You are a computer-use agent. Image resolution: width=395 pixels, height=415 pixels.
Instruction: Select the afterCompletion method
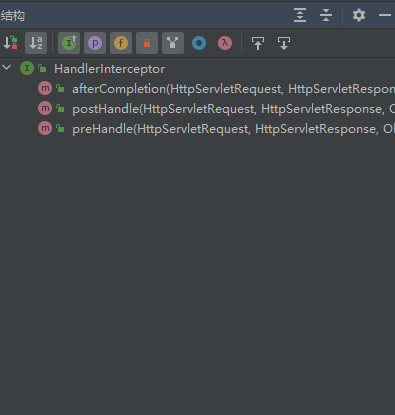tap(233, 89)
